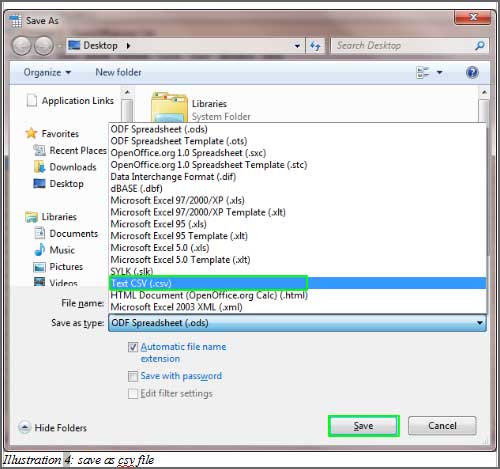Click the Libraries system folder icon

pos(169,108)
